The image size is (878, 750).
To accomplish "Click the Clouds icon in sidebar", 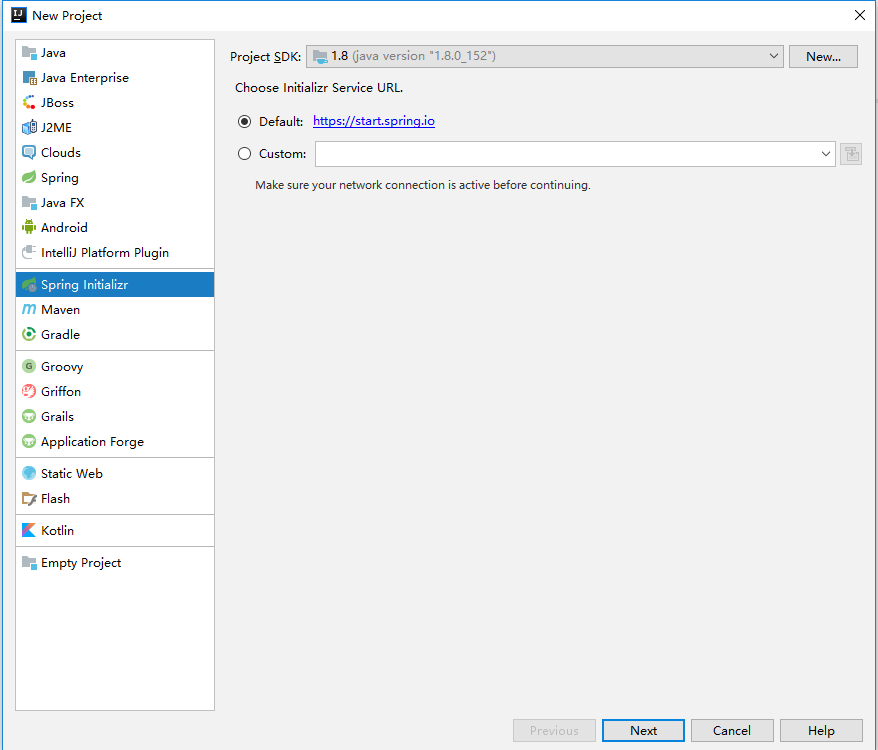I will (29, 153).
